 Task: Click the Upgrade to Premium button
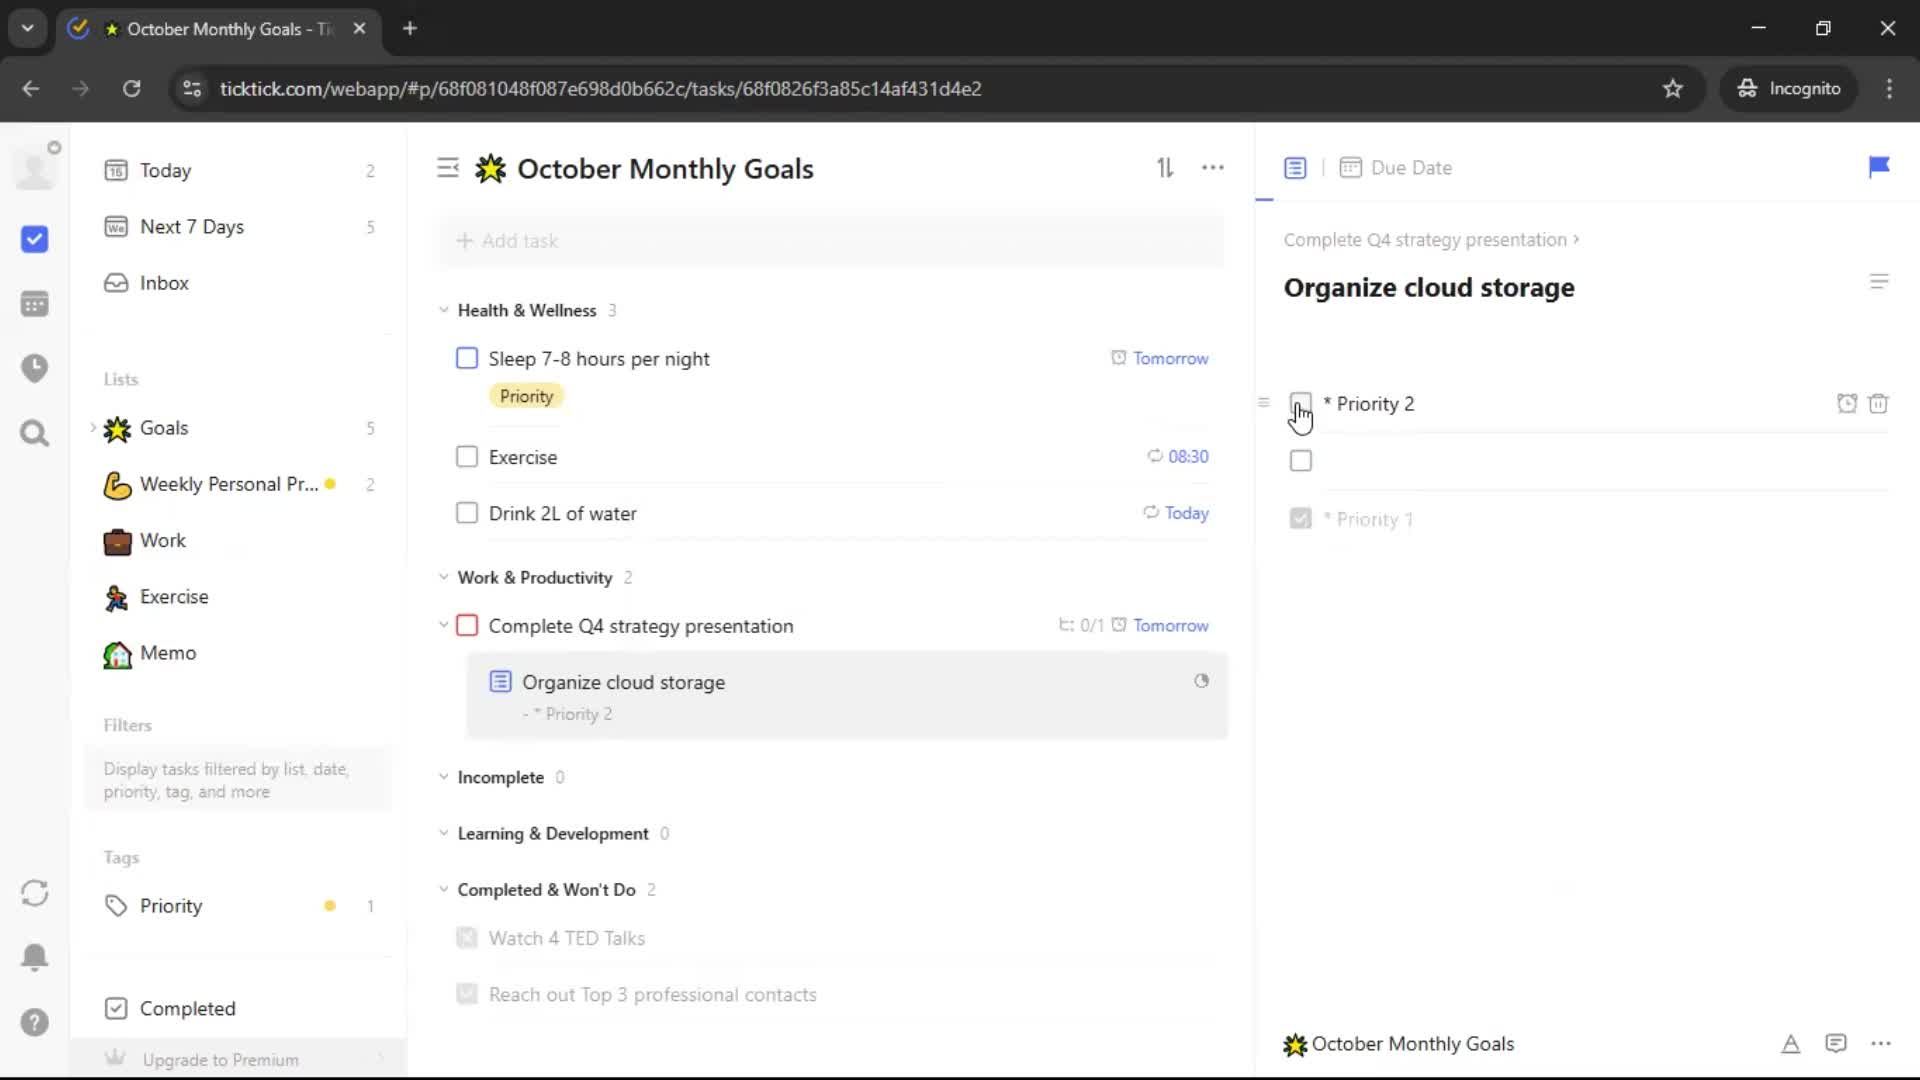[x=220, y=1059]
